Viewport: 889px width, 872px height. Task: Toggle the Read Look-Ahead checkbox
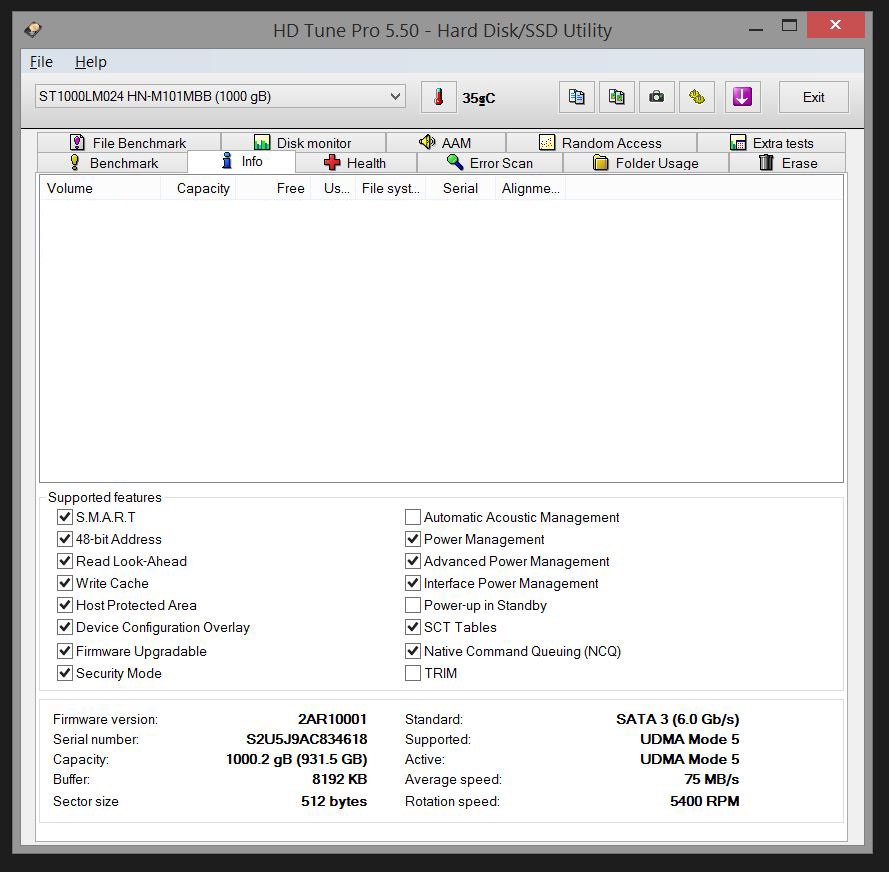click(x=65, y=561)
